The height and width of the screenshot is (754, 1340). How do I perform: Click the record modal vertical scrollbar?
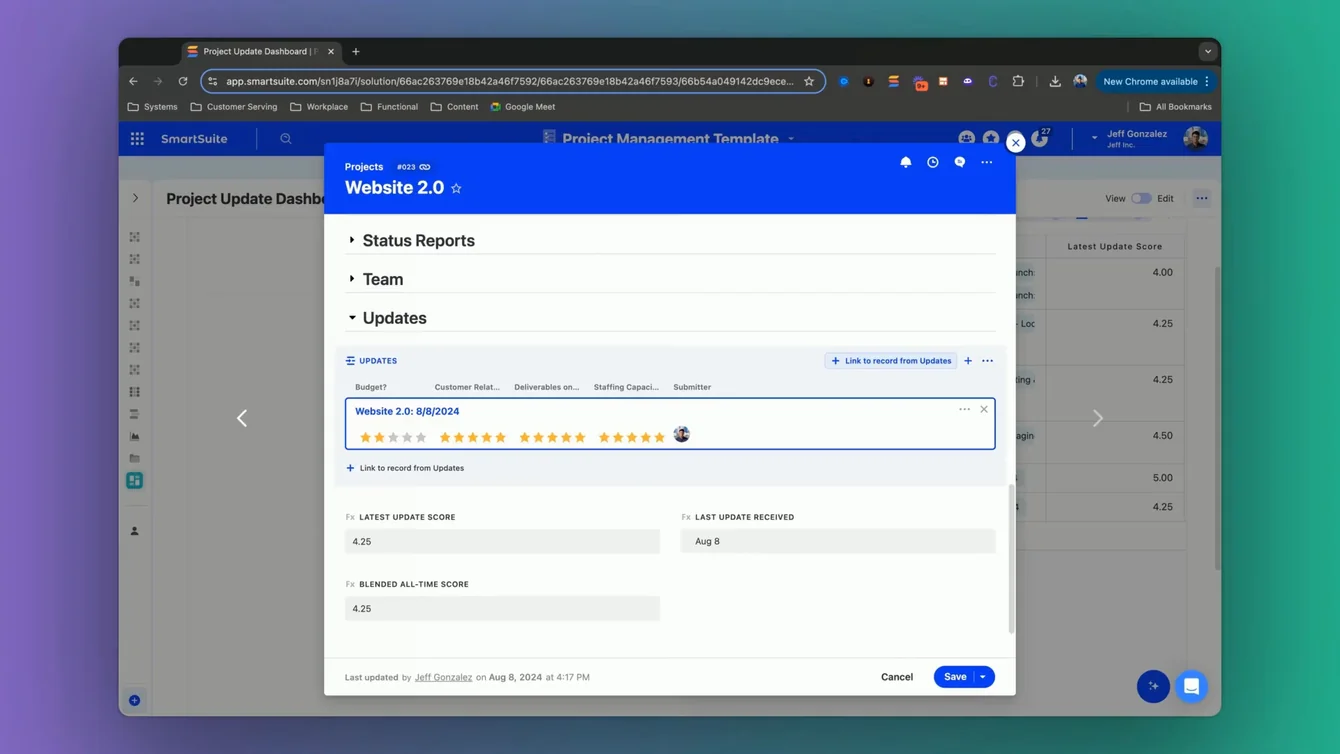point(1011,559)
